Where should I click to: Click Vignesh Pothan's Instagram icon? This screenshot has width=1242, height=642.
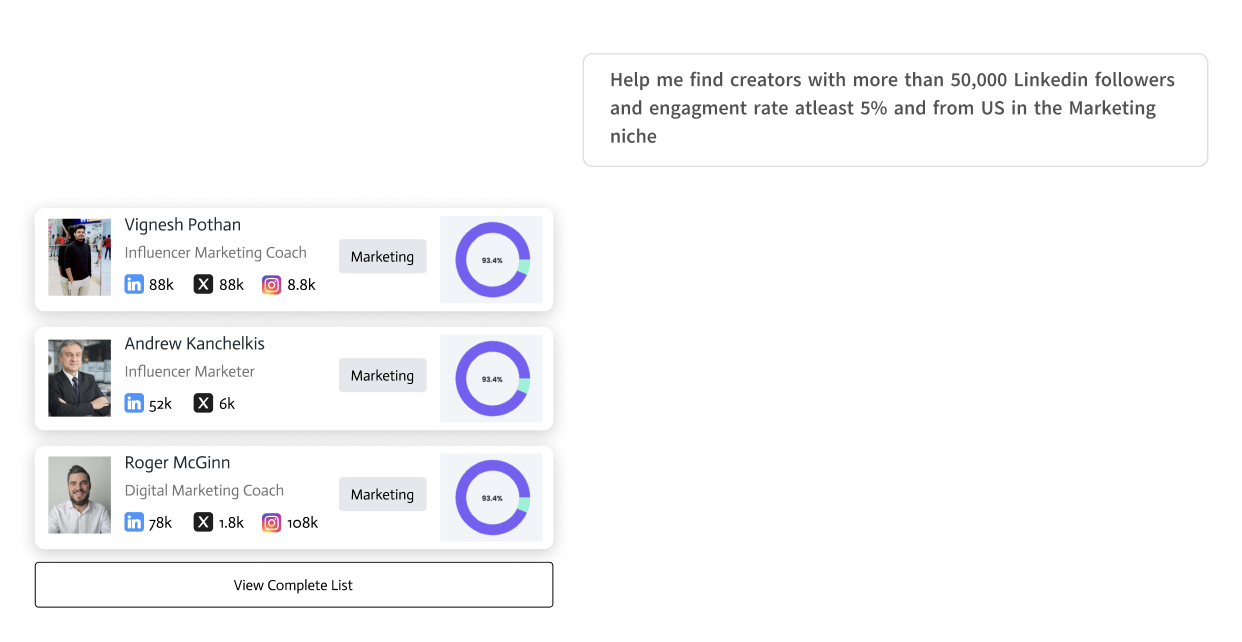(272, 284)
